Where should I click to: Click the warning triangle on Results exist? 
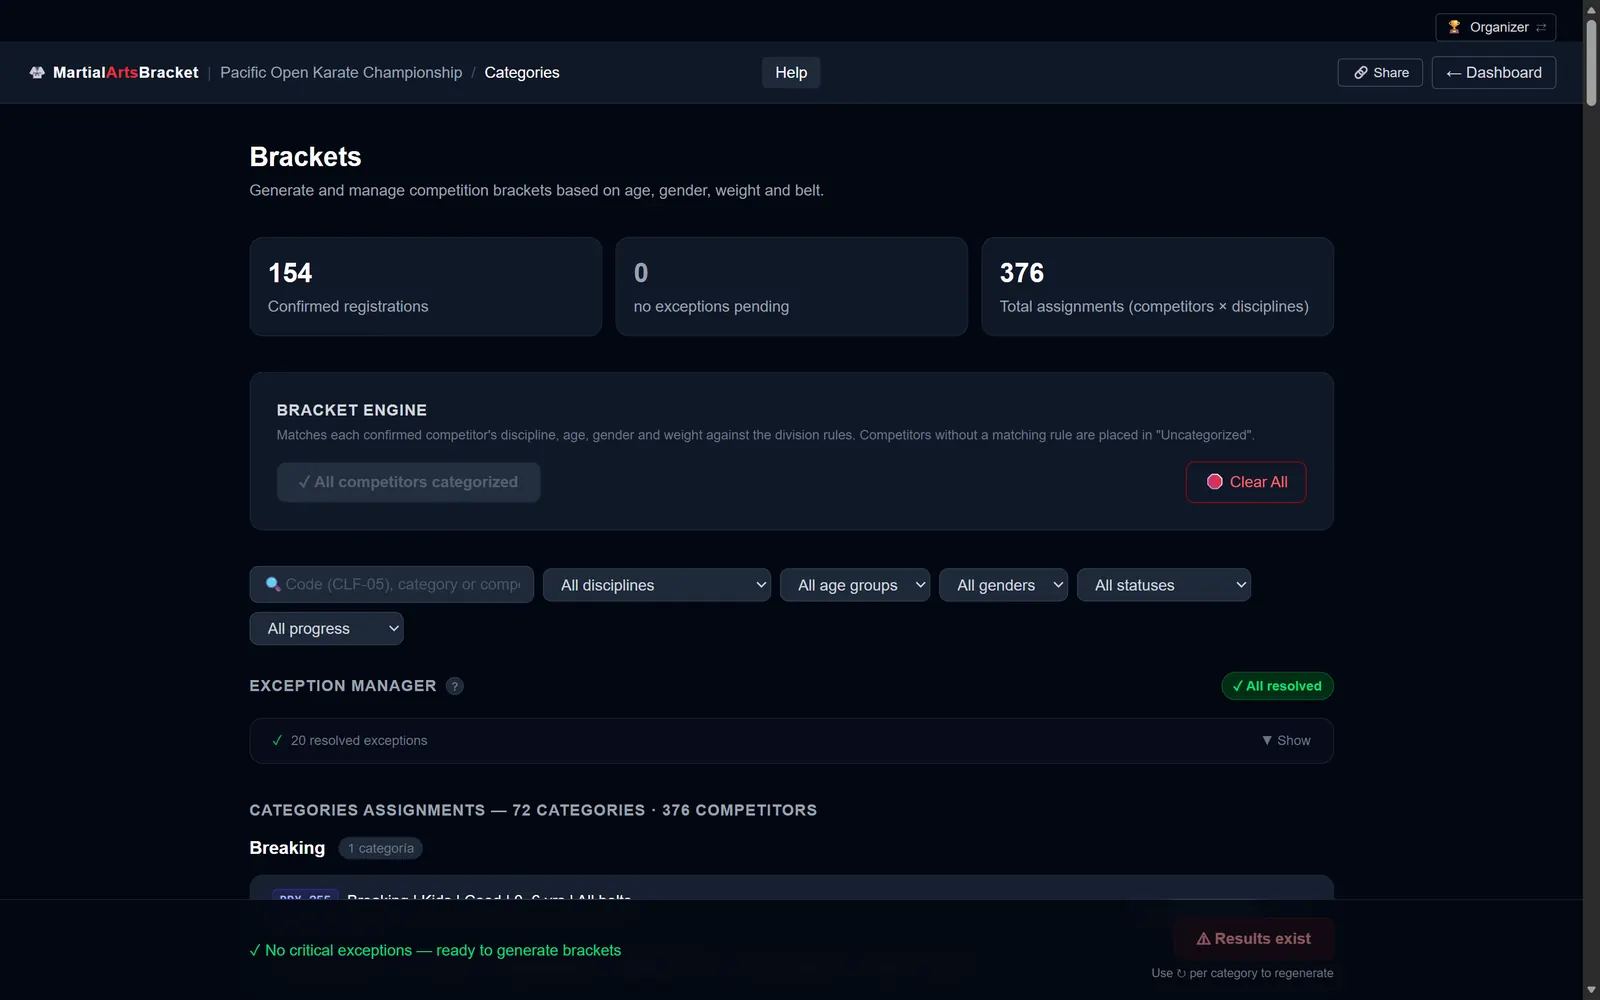pos(1204,939)
